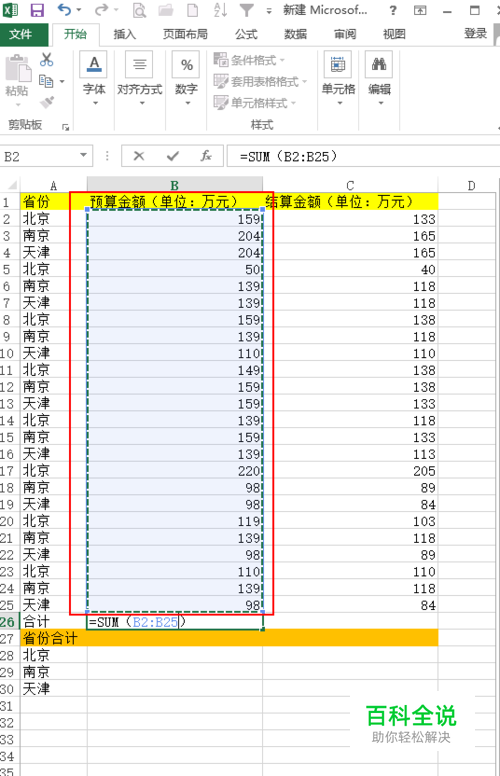This screenshot has height=776, width=500.
Task: Click the Insert Function fx icon
Action: [206, 156]
